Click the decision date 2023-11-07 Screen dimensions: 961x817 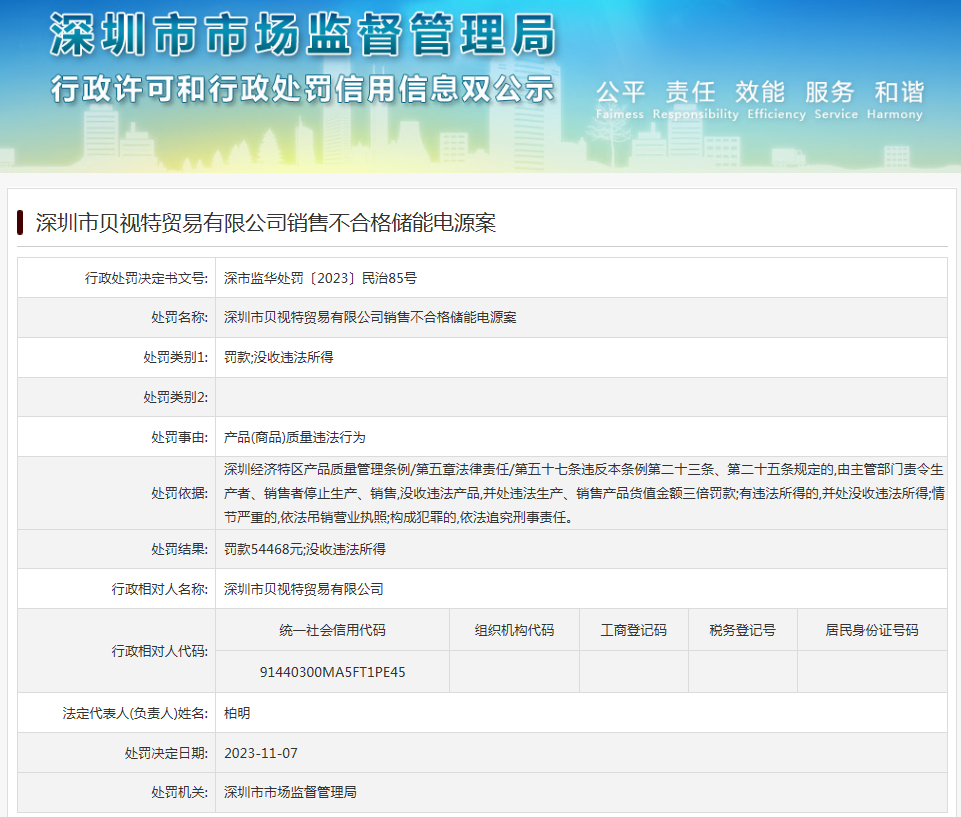261,753
